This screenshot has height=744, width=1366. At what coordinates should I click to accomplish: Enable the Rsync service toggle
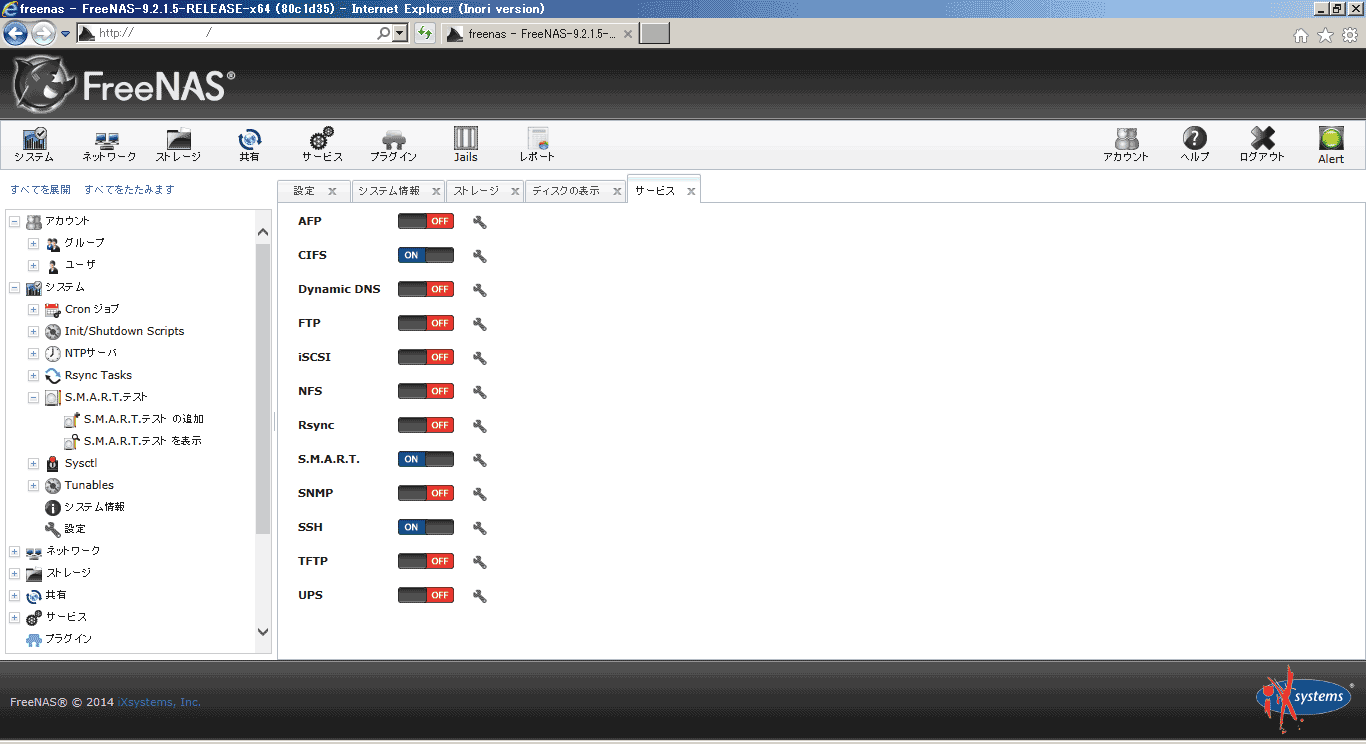426,425
